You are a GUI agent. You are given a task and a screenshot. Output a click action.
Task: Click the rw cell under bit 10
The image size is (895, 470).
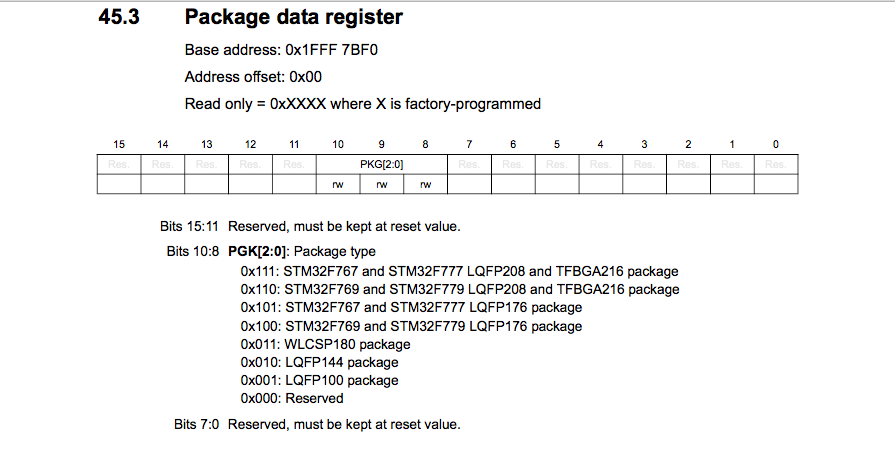(338, 184)
